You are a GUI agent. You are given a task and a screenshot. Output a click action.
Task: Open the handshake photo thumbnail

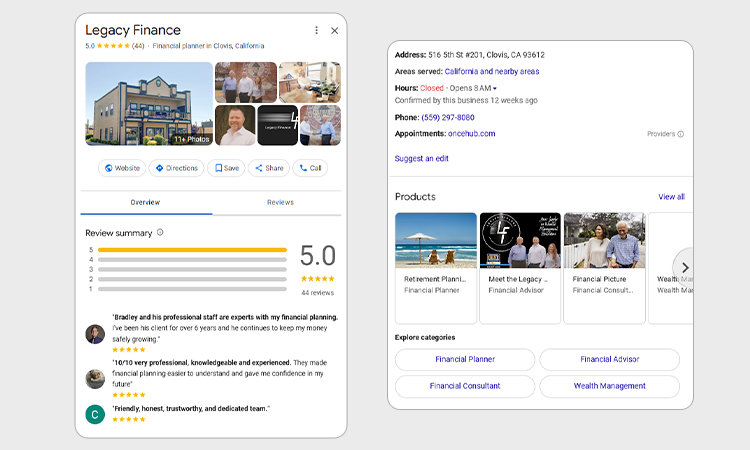[x=320, y=125]
